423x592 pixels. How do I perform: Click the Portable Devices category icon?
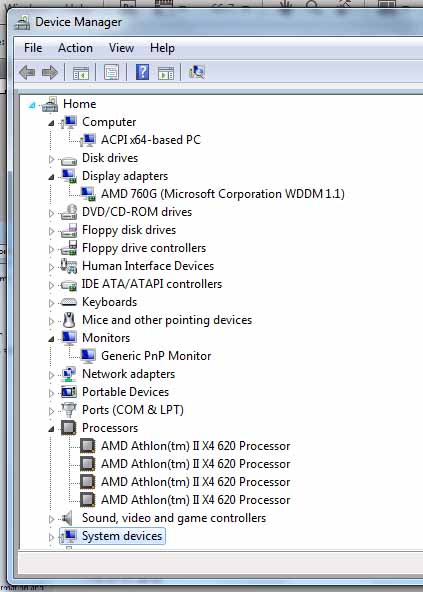[x=69, y=392]
